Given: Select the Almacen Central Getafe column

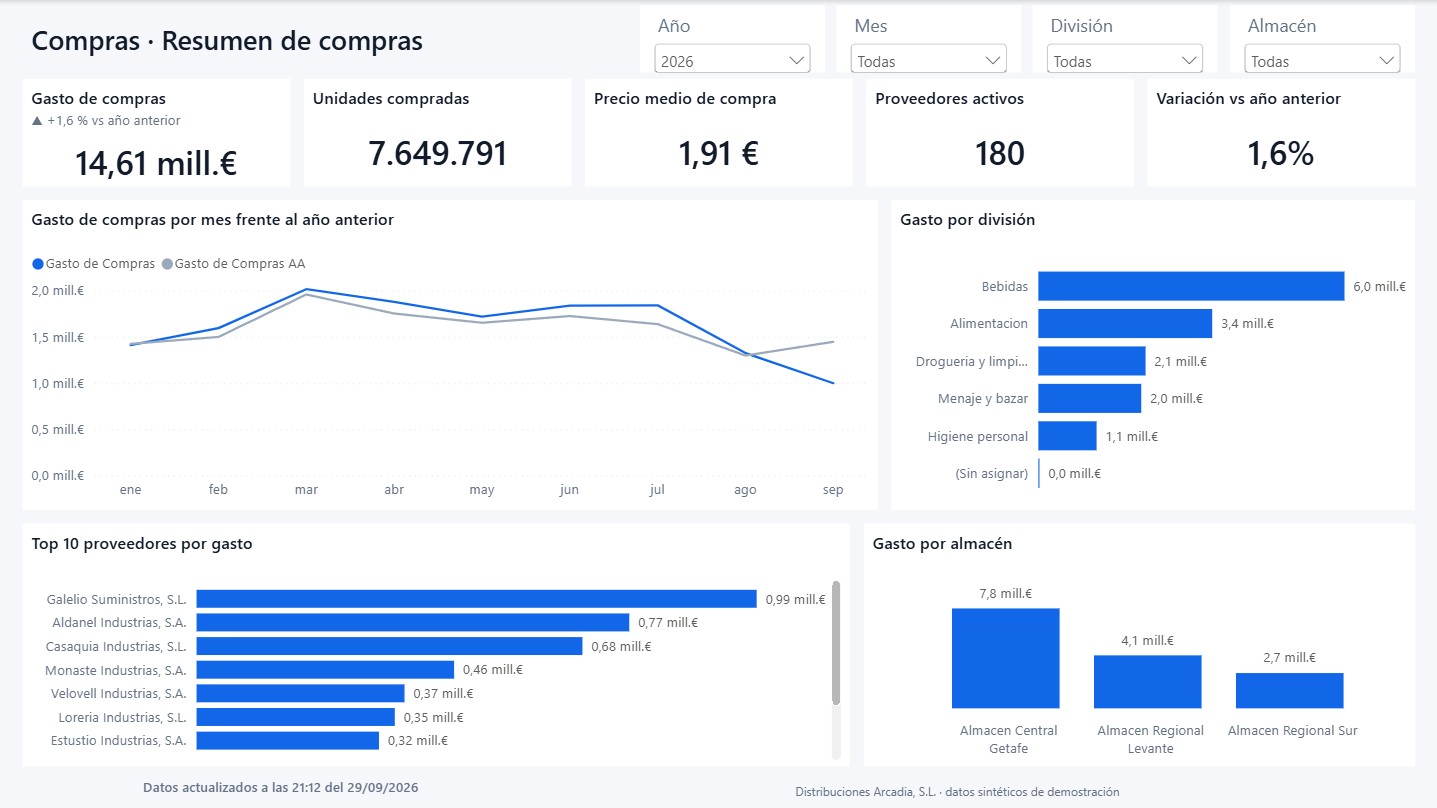Looking at the screenshot, I should 1005,658.
